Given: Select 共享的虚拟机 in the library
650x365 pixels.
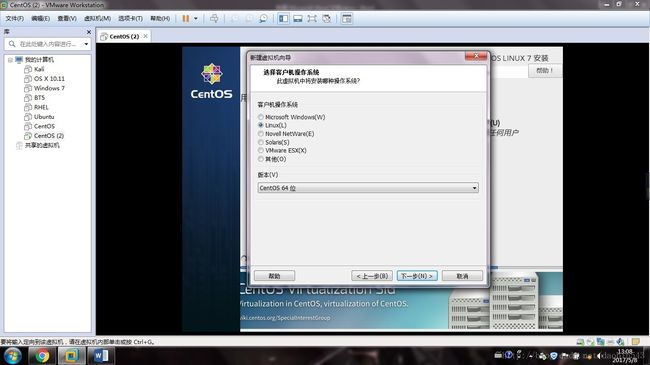Looking at the screenshot, I should [x=42, y=146].
